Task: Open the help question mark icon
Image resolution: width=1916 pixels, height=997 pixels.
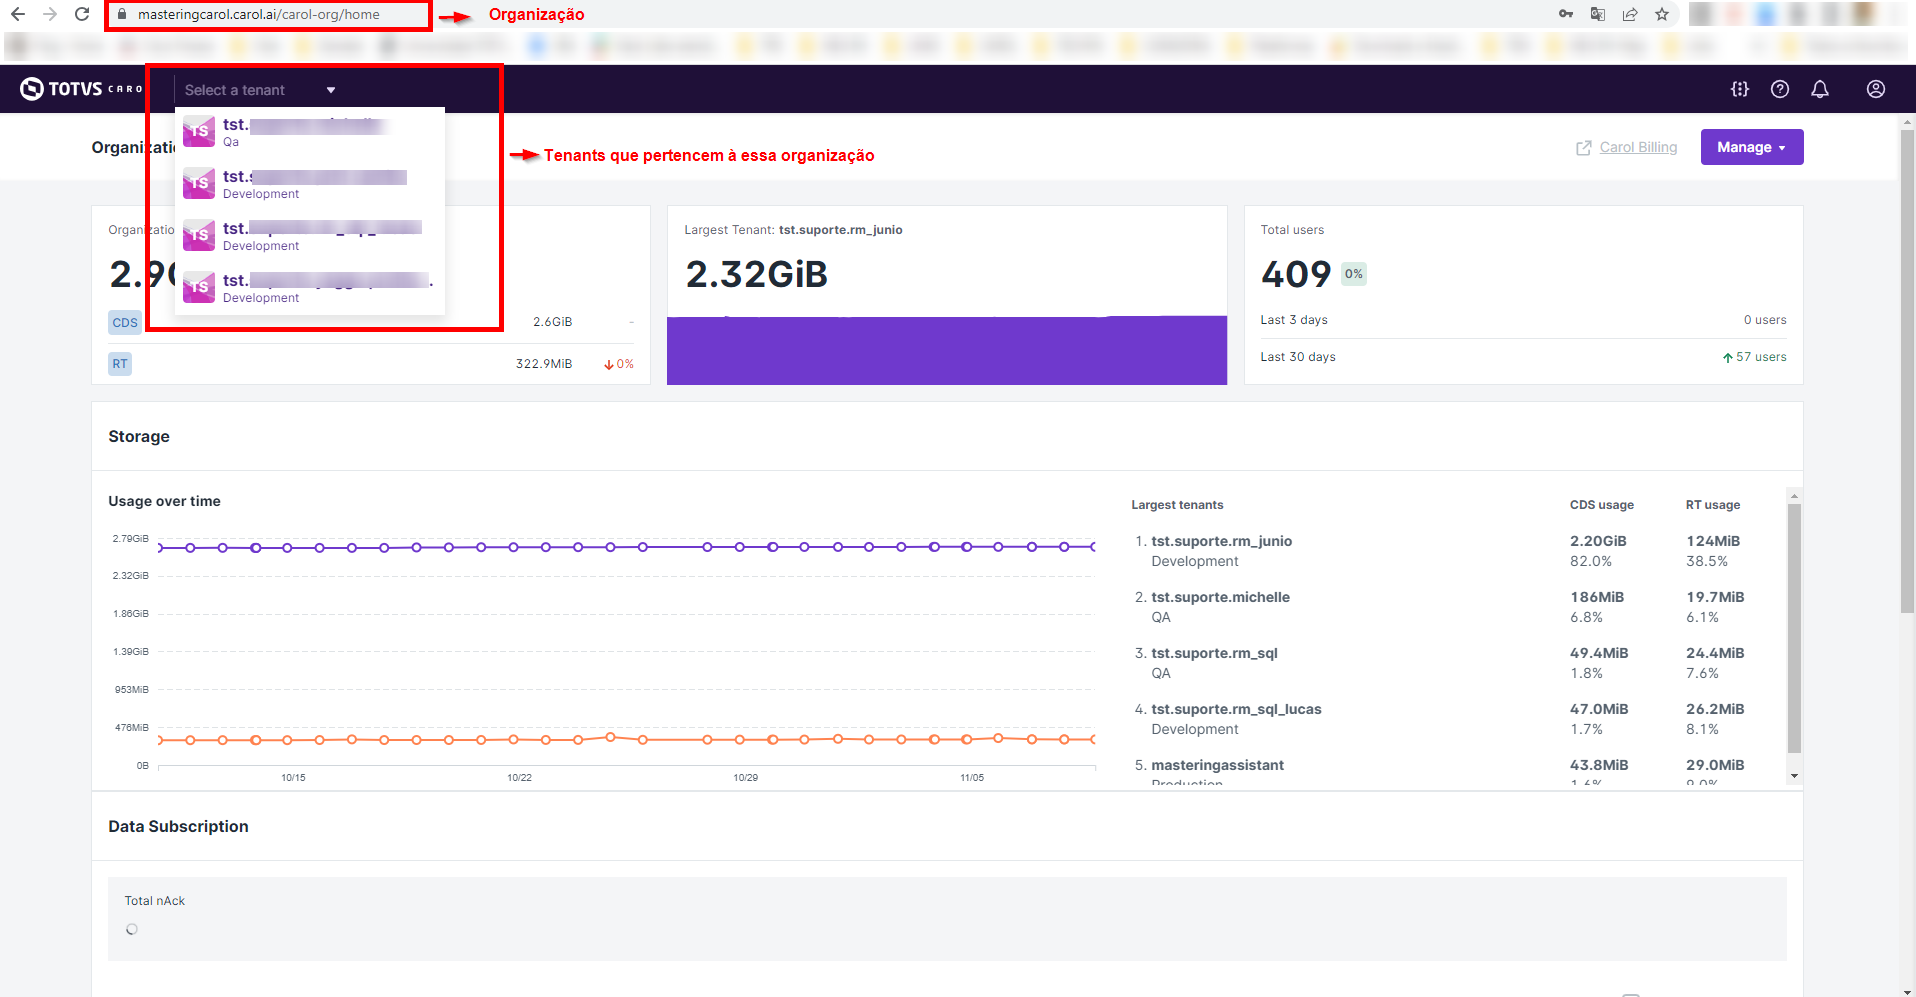Action: tap(1779, 89)
